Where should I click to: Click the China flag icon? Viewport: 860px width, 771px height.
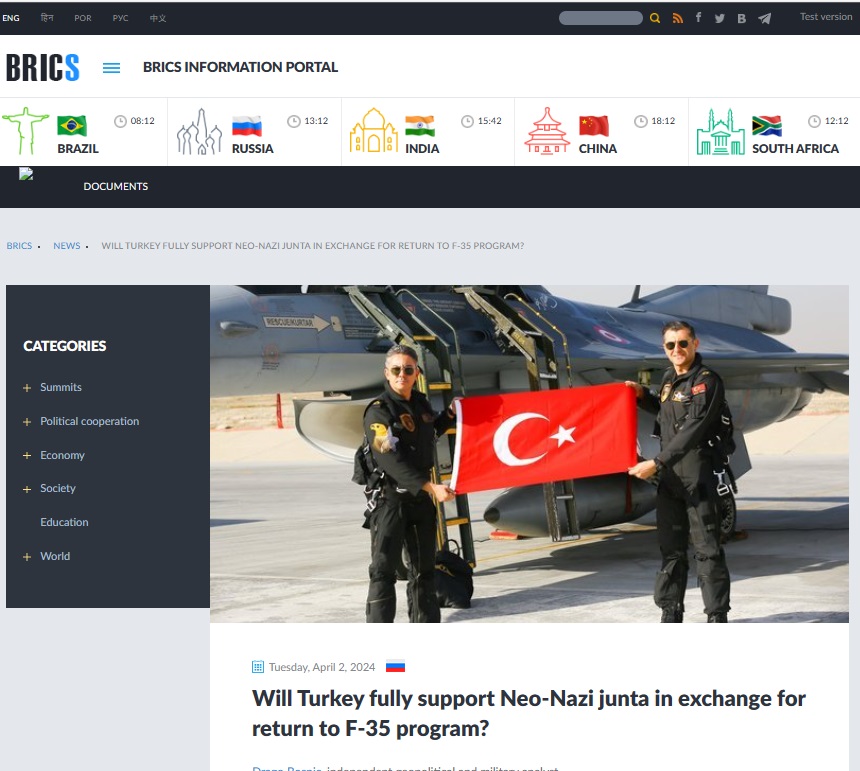[x=593, y=126]
